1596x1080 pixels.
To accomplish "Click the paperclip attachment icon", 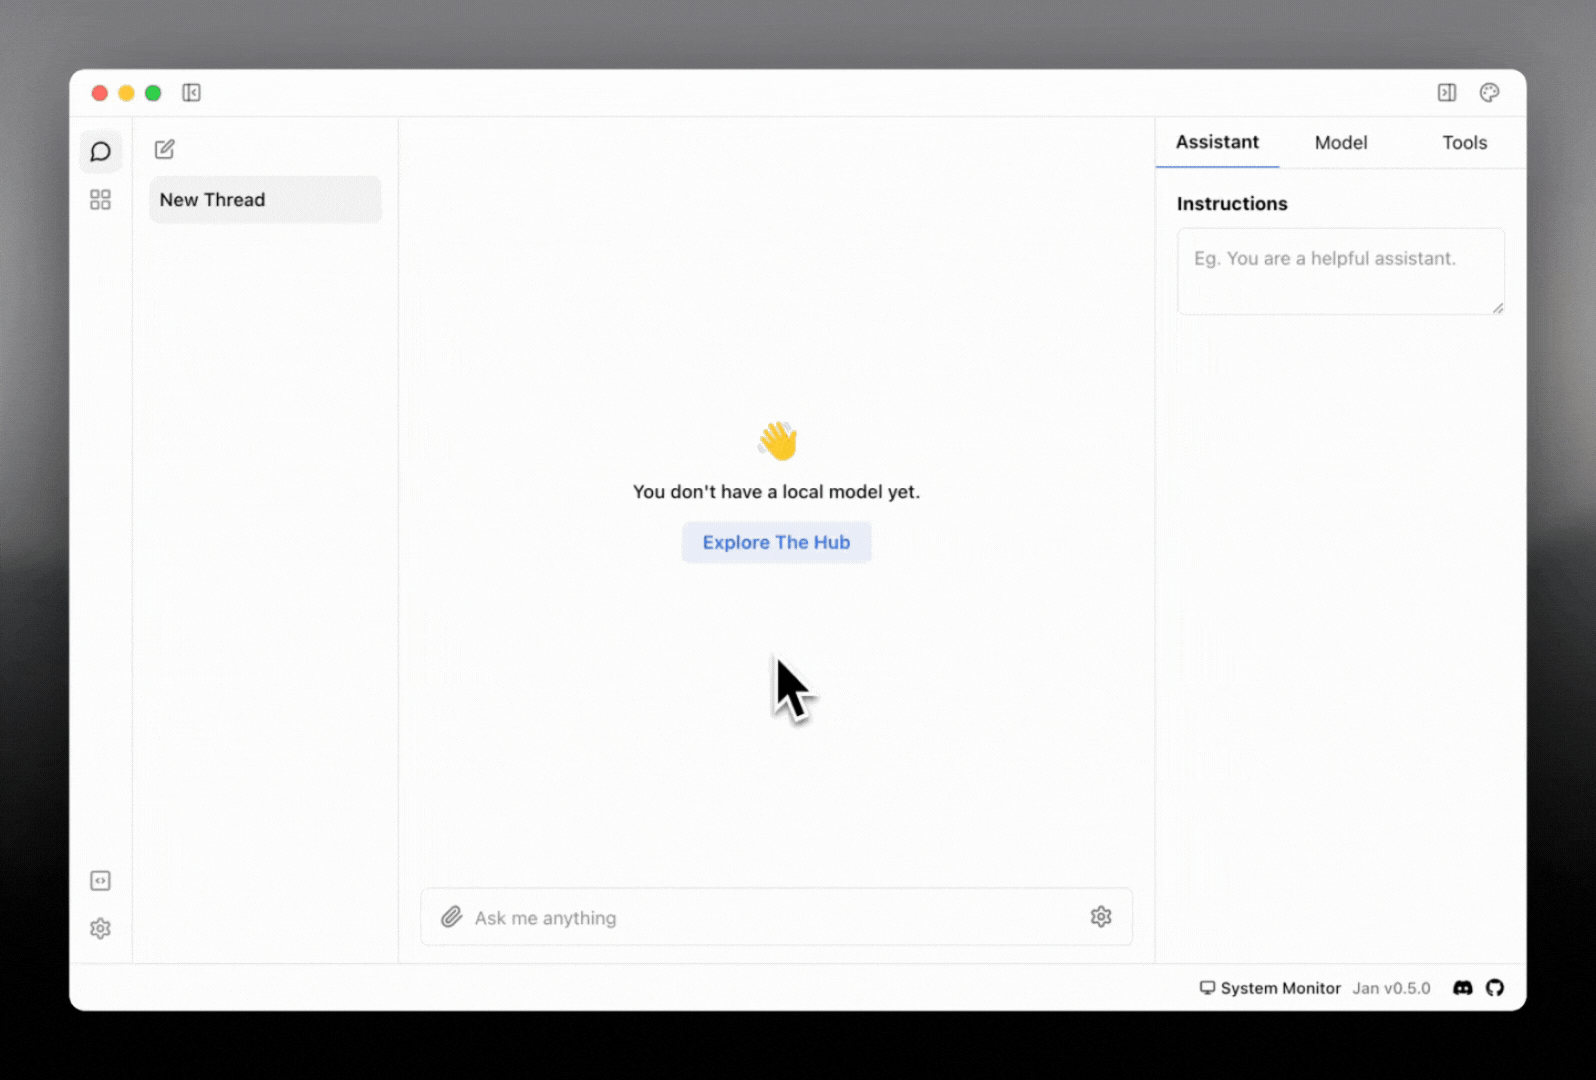I will coord(452,917).
